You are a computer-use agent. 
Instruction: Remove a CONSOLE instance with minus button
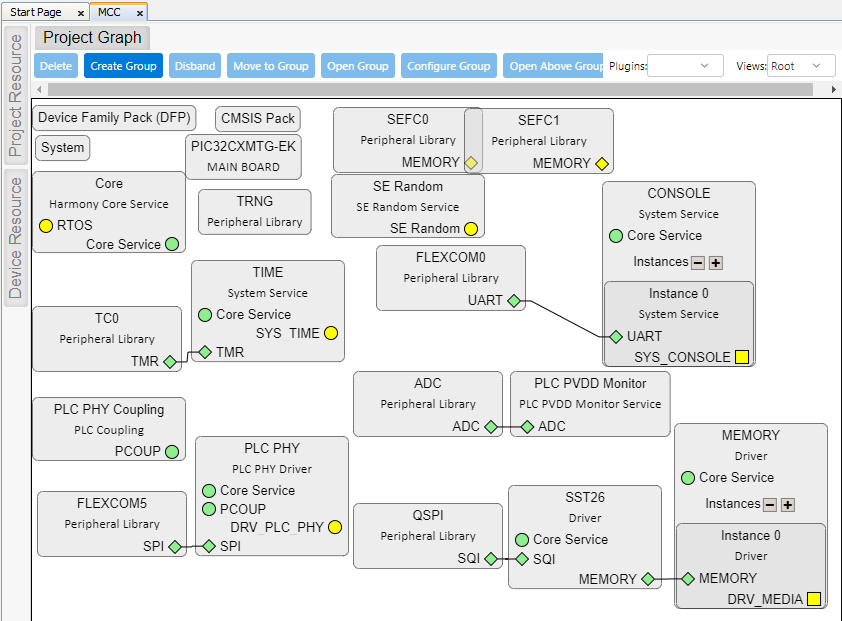[698, 263]
